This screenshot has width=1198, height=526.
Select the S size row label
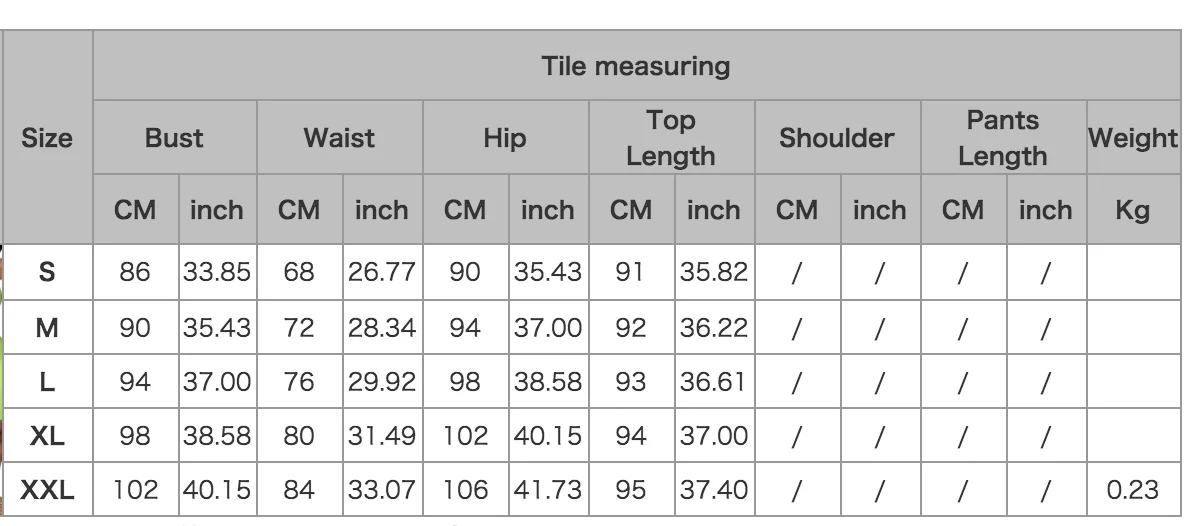[x=47, y=271]
